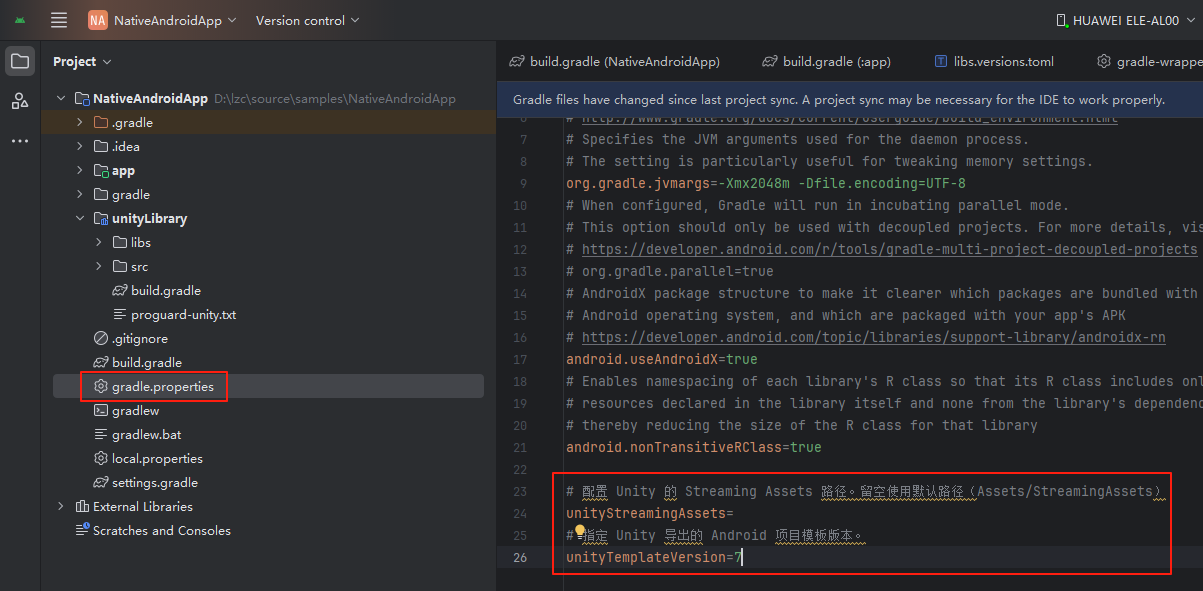Open the Android Studio logo menu
This screenshot has width=1203, height=591.
(x=20, y=20)
